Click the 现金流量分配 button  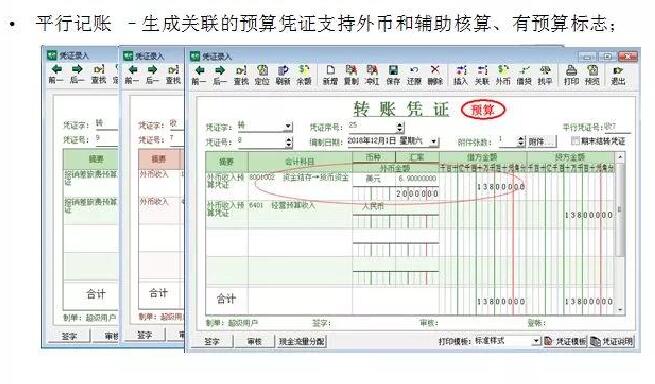pos(302,341)
